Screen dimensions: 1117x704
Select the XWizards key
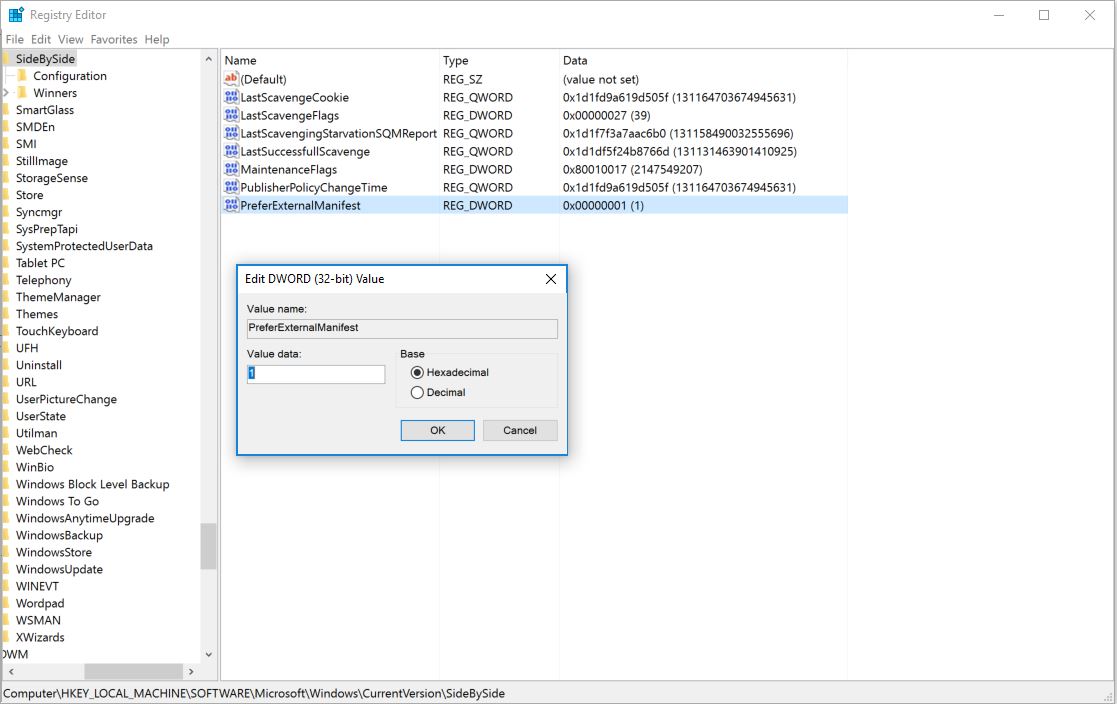point(40,637)
